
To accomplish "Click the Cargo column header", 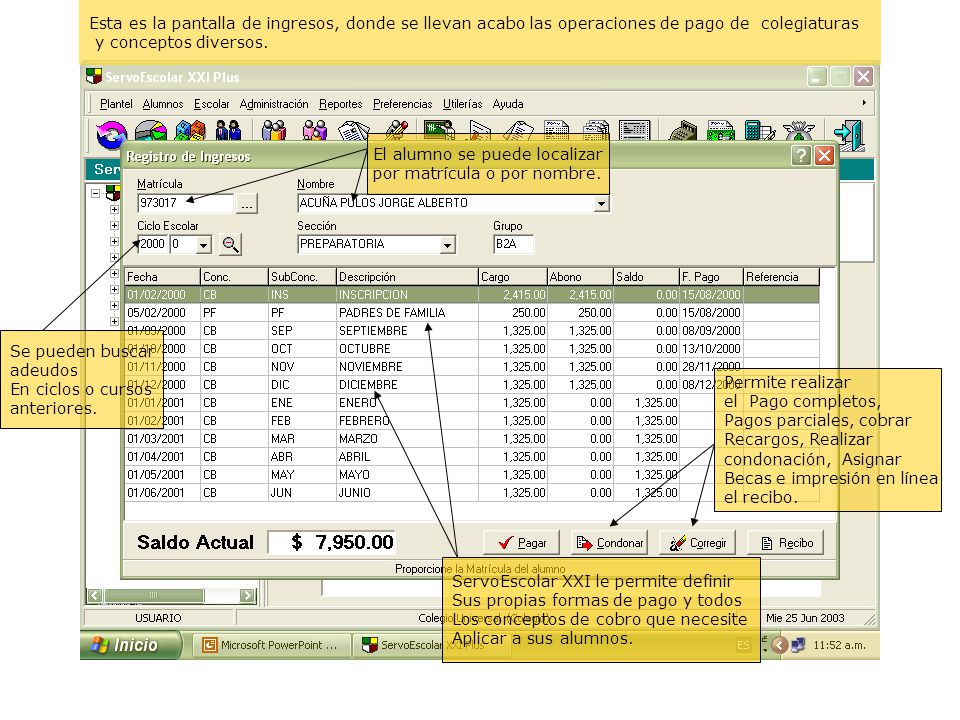I will click(x=512, y=277).
